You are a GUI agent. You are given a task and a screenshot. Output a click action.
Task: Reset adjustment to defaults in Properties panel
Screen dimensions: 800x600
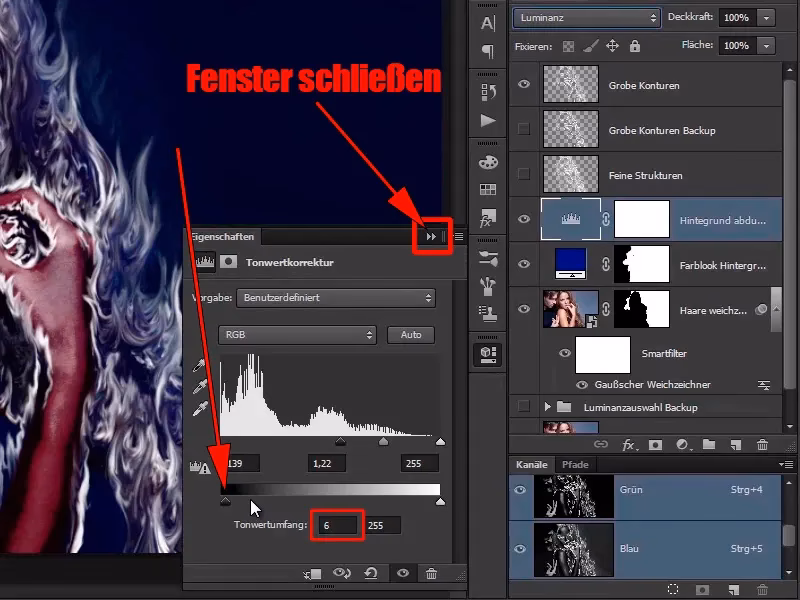[373, 574]
